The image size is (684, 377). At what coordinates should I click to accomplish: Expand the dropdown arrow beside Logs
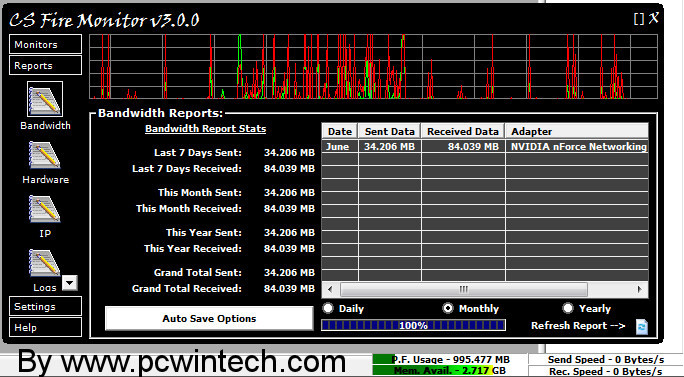(x=70, y=283)
